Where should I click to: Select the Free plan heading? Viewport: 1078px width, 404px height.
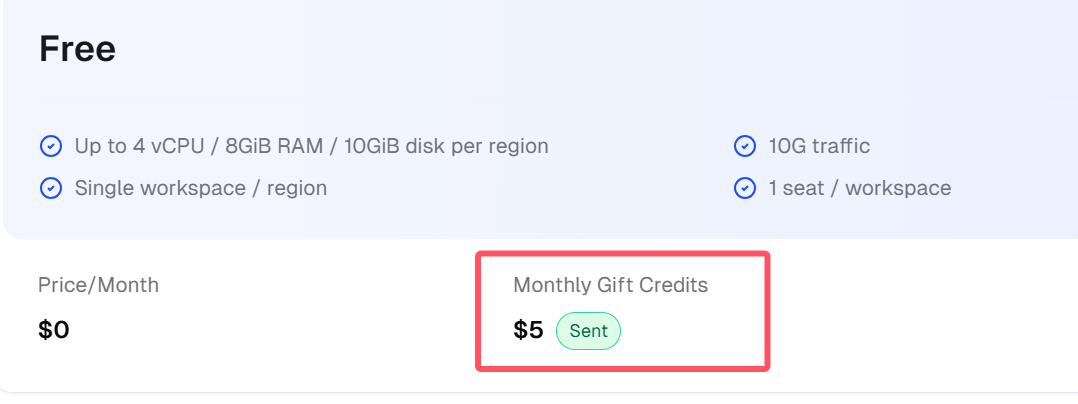(77, 49)
